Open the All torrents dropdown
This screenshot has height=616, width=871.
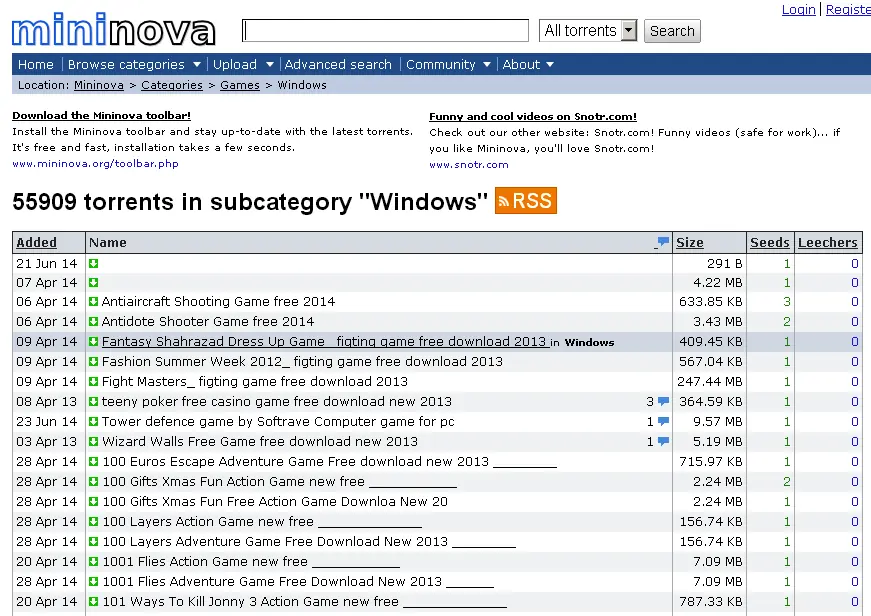(588, 31)
